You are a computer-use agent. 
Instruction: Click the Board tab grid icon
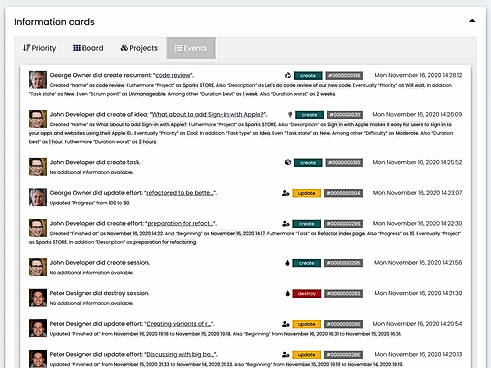point(77,48)
